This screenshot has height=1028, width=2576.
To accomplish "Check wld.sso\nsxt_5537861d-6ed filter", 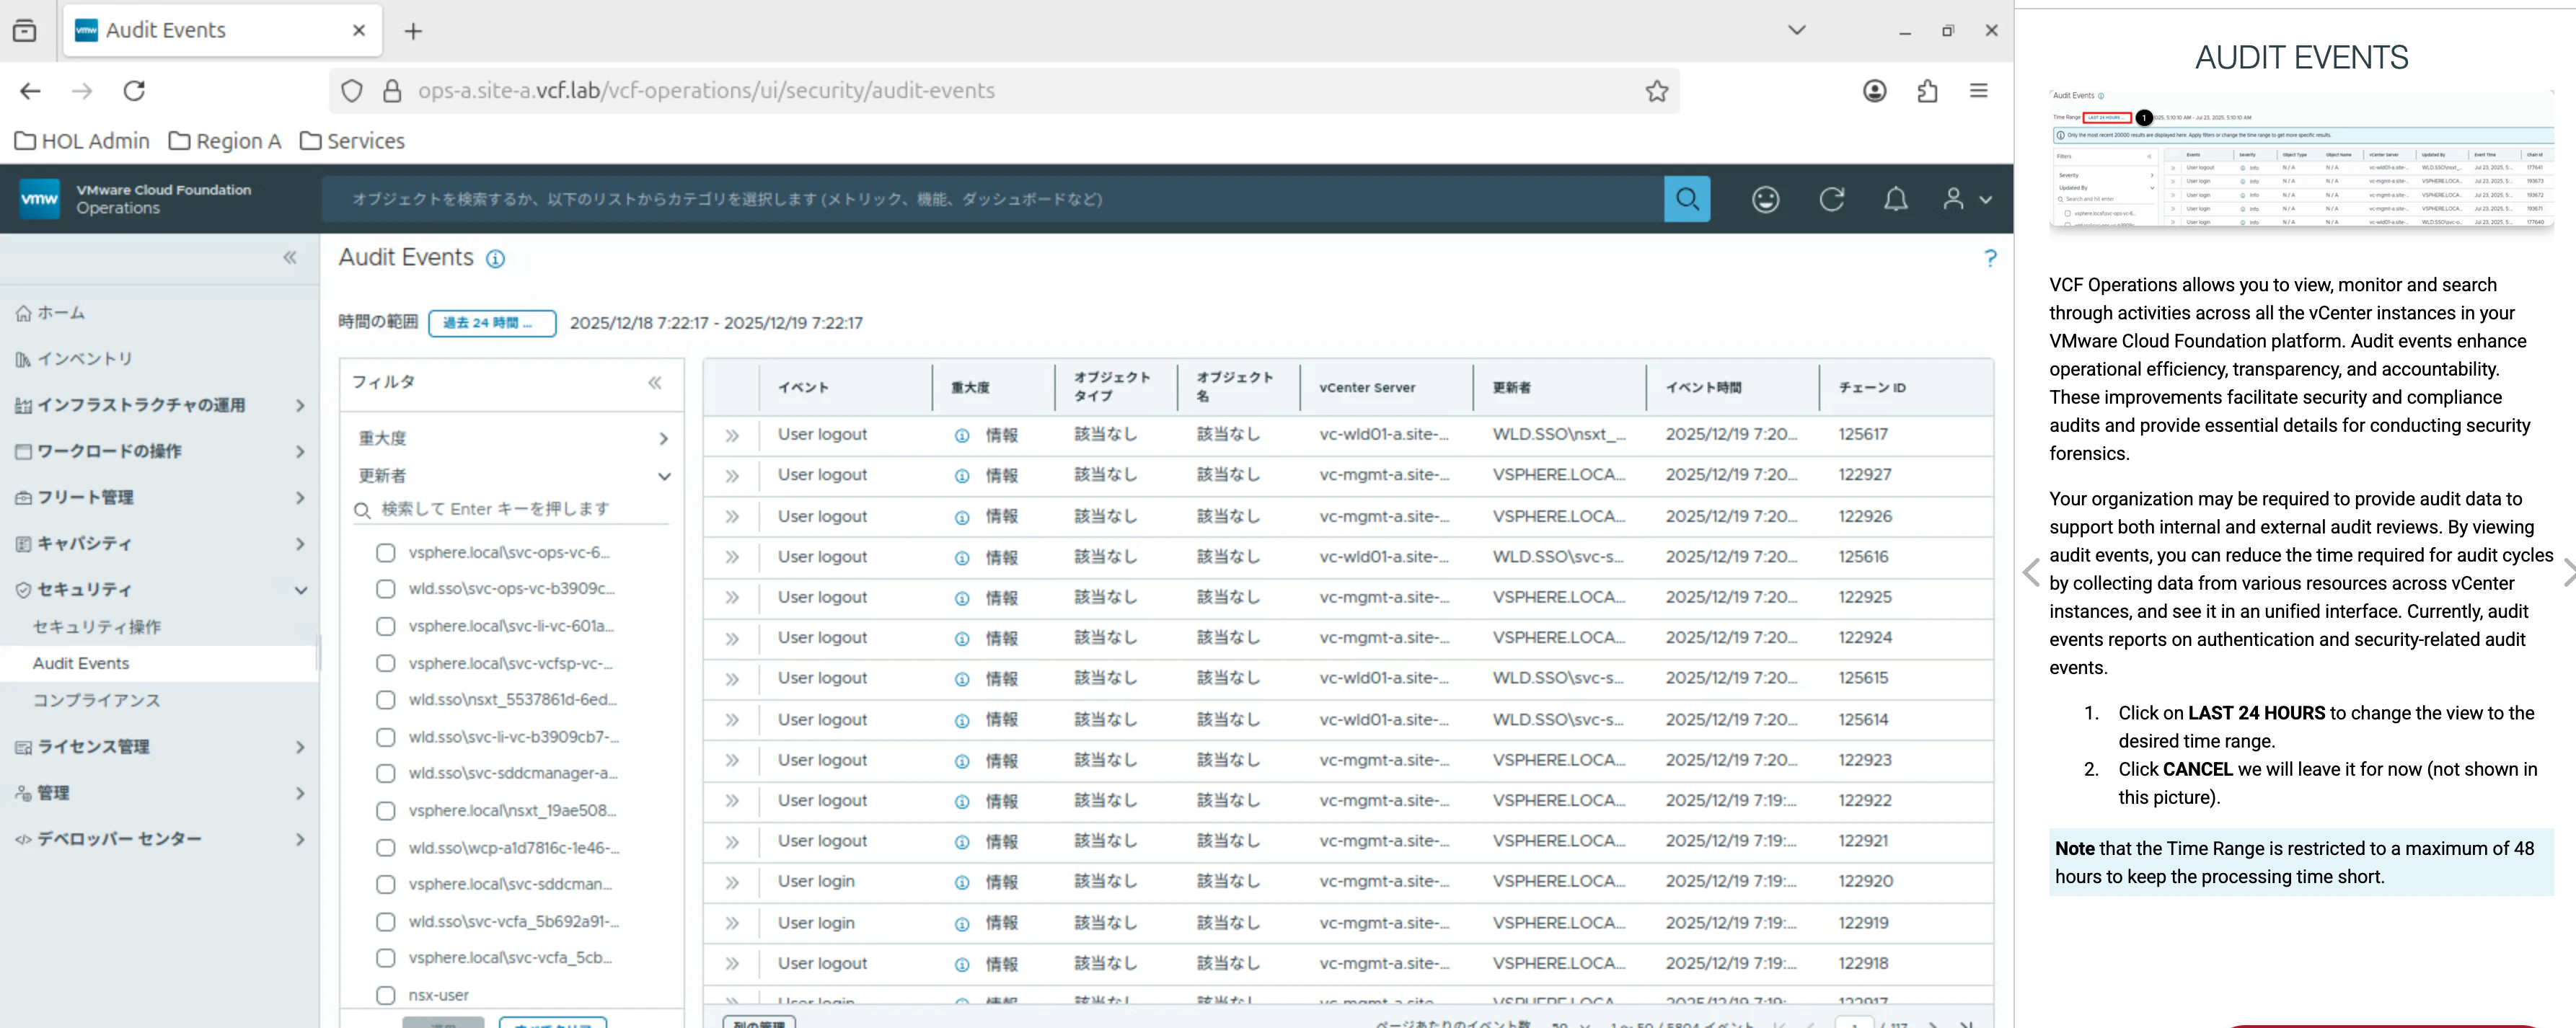I will [x=385, y=700].
